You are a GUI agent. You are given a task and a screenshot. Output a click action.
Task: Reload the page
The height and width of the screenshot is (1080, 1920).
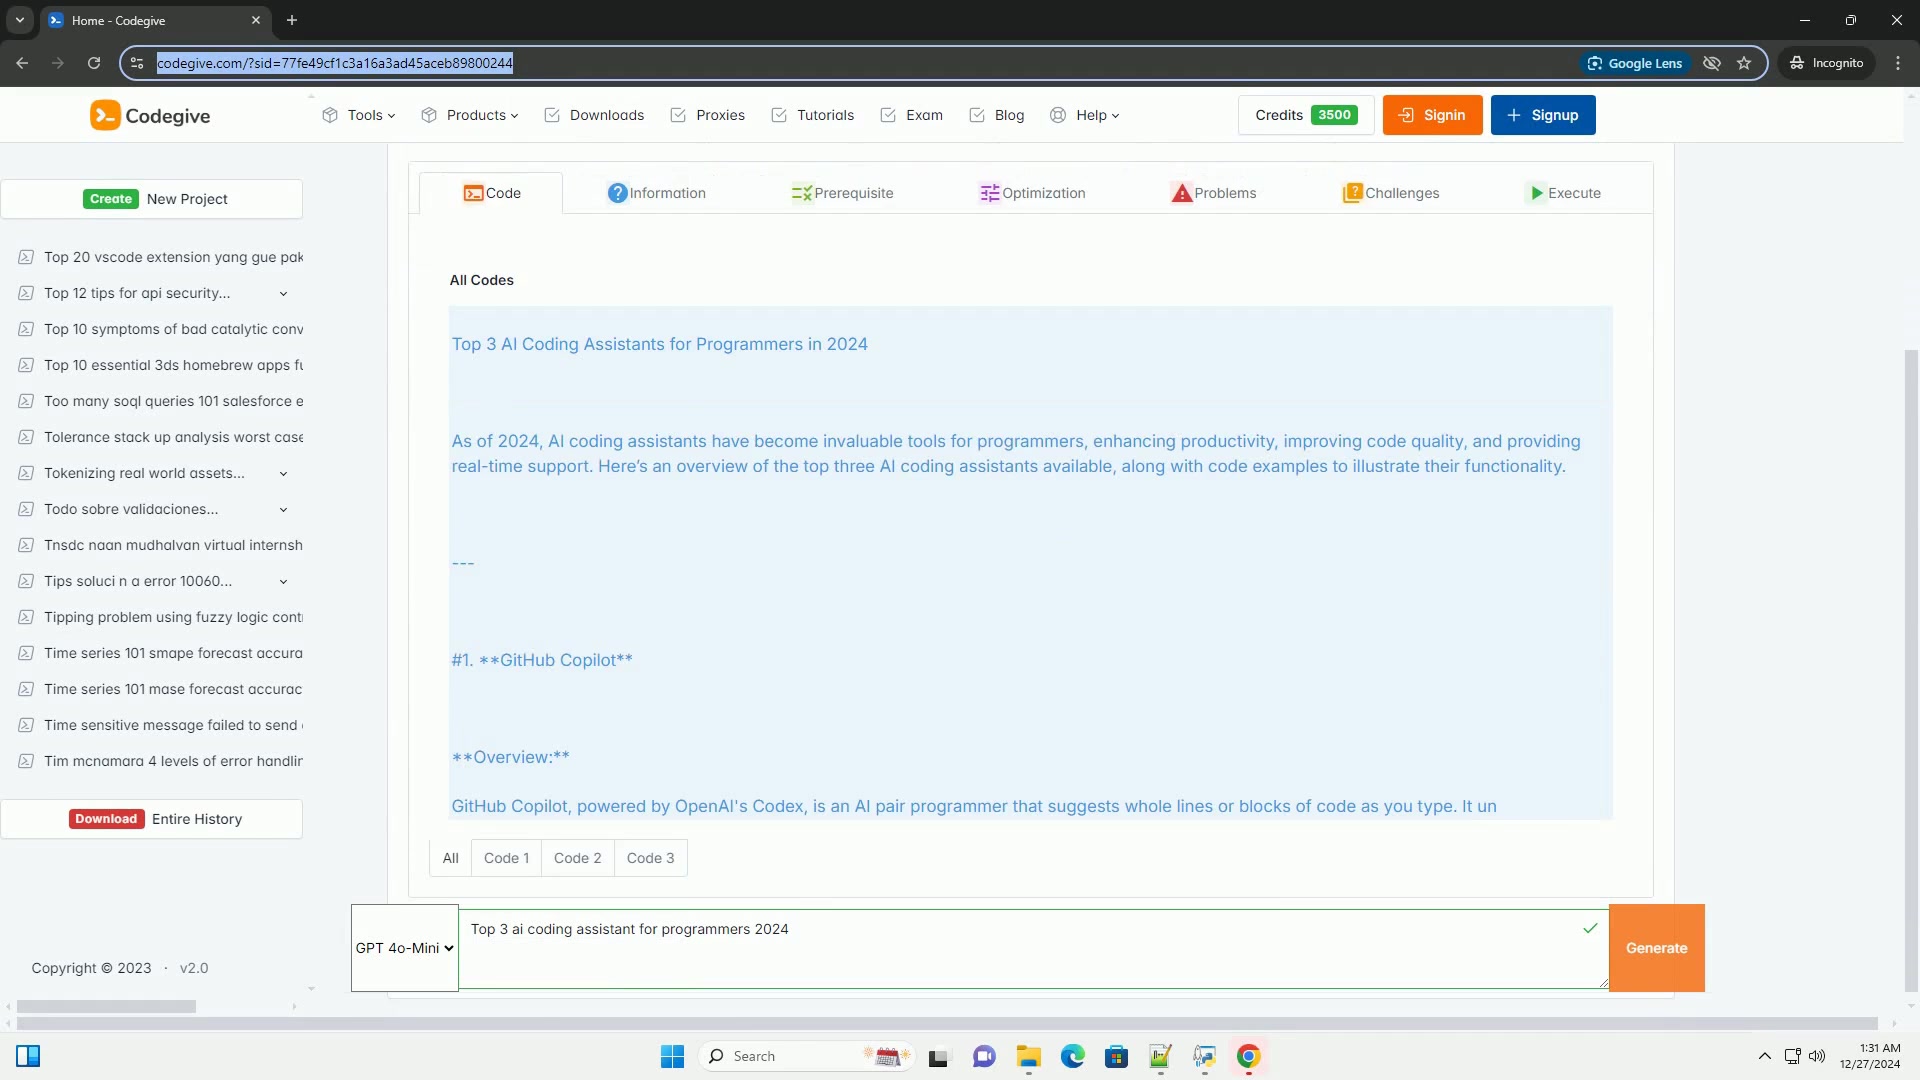[94, 63]
